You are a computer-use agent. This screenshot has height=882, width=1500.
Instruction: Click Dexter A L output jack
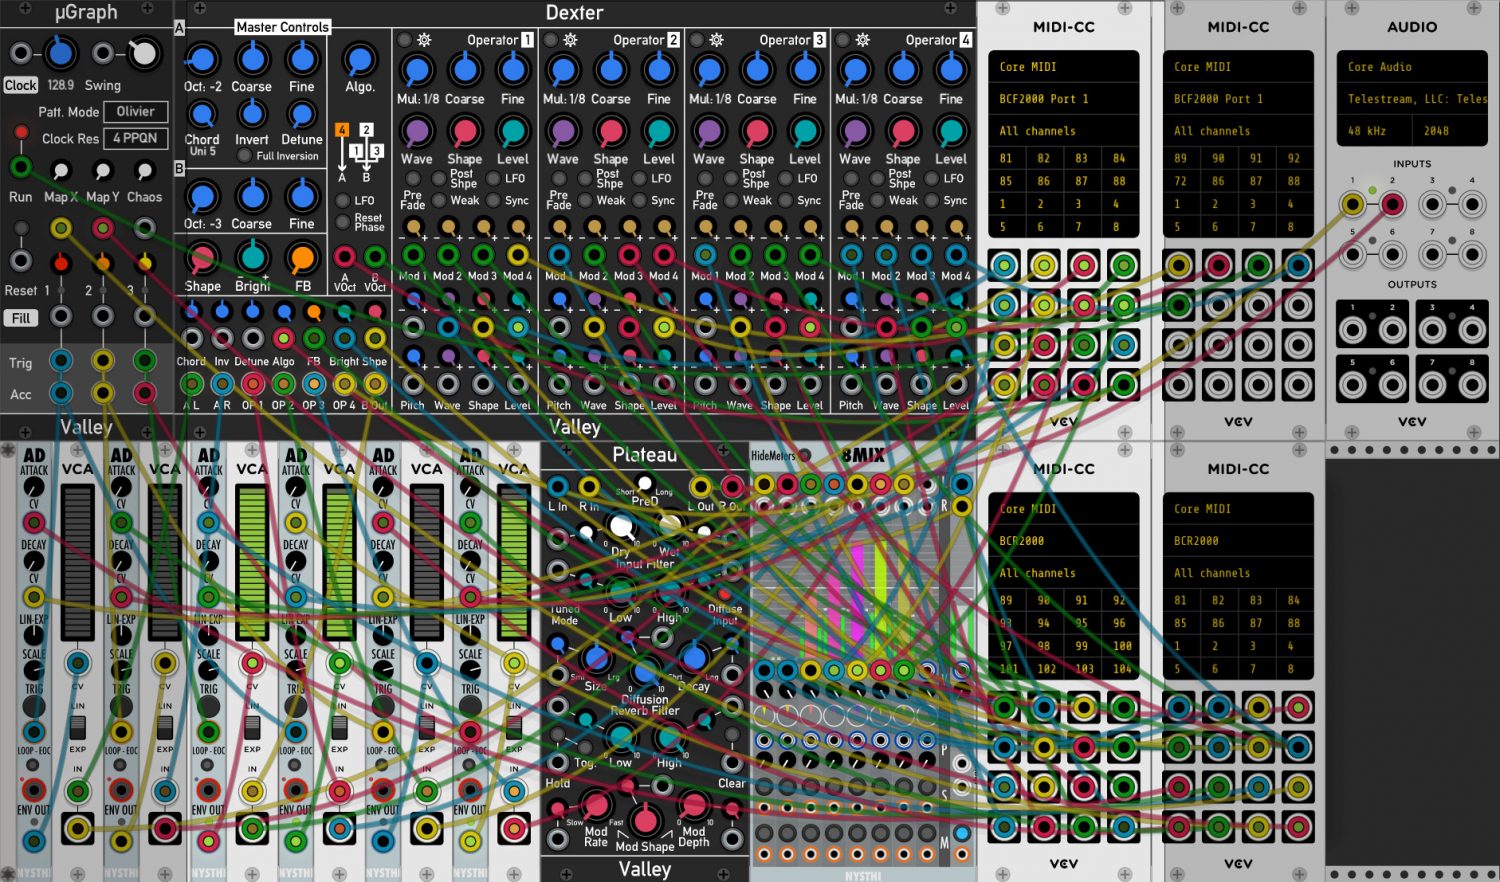pos(191,383)
